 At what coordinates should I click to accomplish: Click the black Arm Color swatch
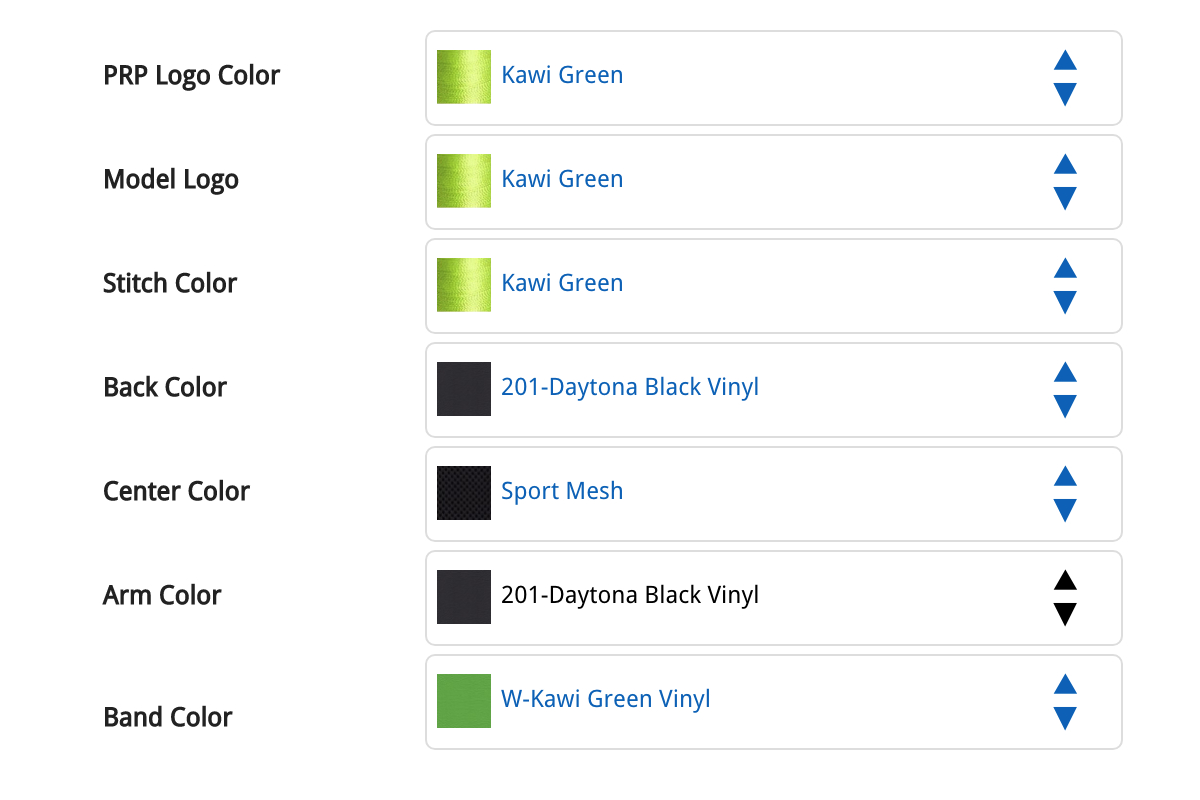tap(464, 597)
